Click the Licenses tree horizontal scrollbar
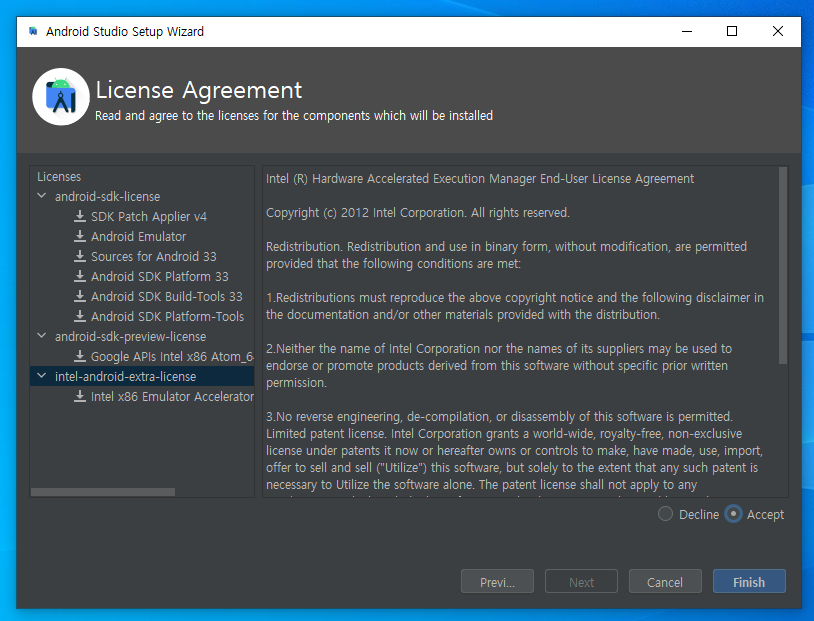 click(x=103, y=492)
